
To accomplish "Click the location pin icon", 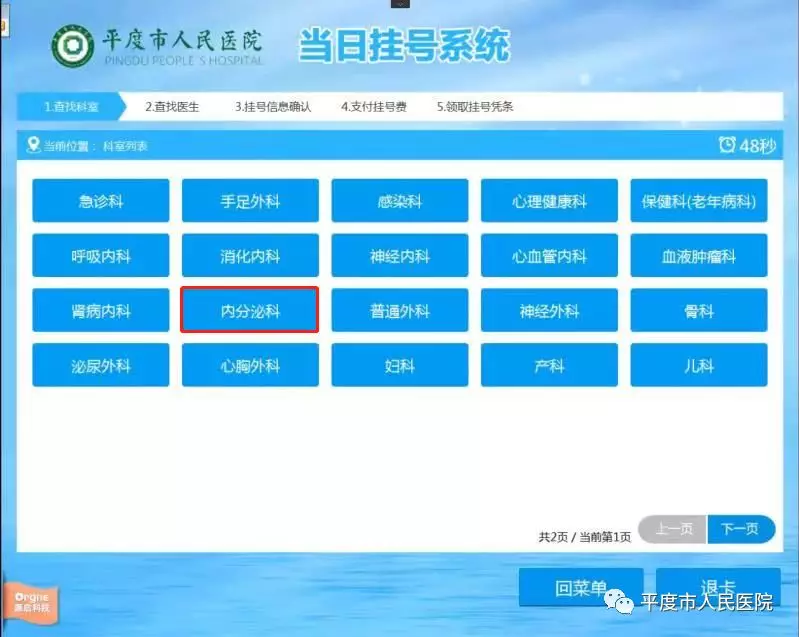I will tap(33, 146).
